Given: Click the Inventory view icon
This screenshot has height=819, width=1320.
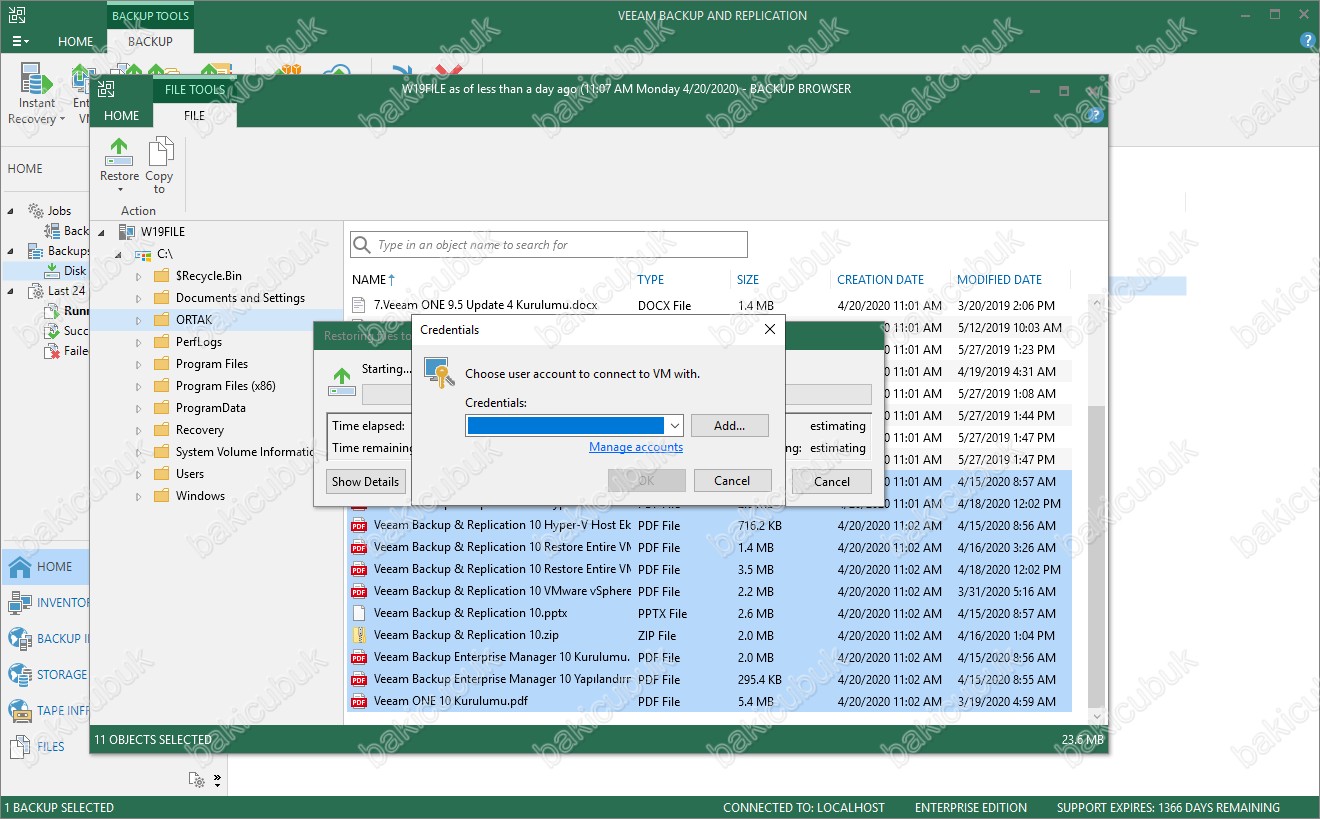Looking at the screenshot, I should (20, 603).
